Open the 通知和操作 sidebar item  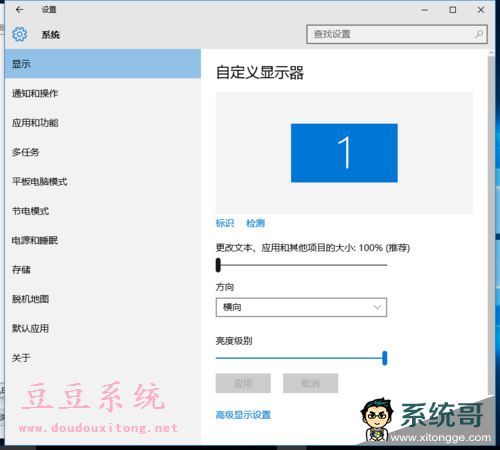pos(103,93)
